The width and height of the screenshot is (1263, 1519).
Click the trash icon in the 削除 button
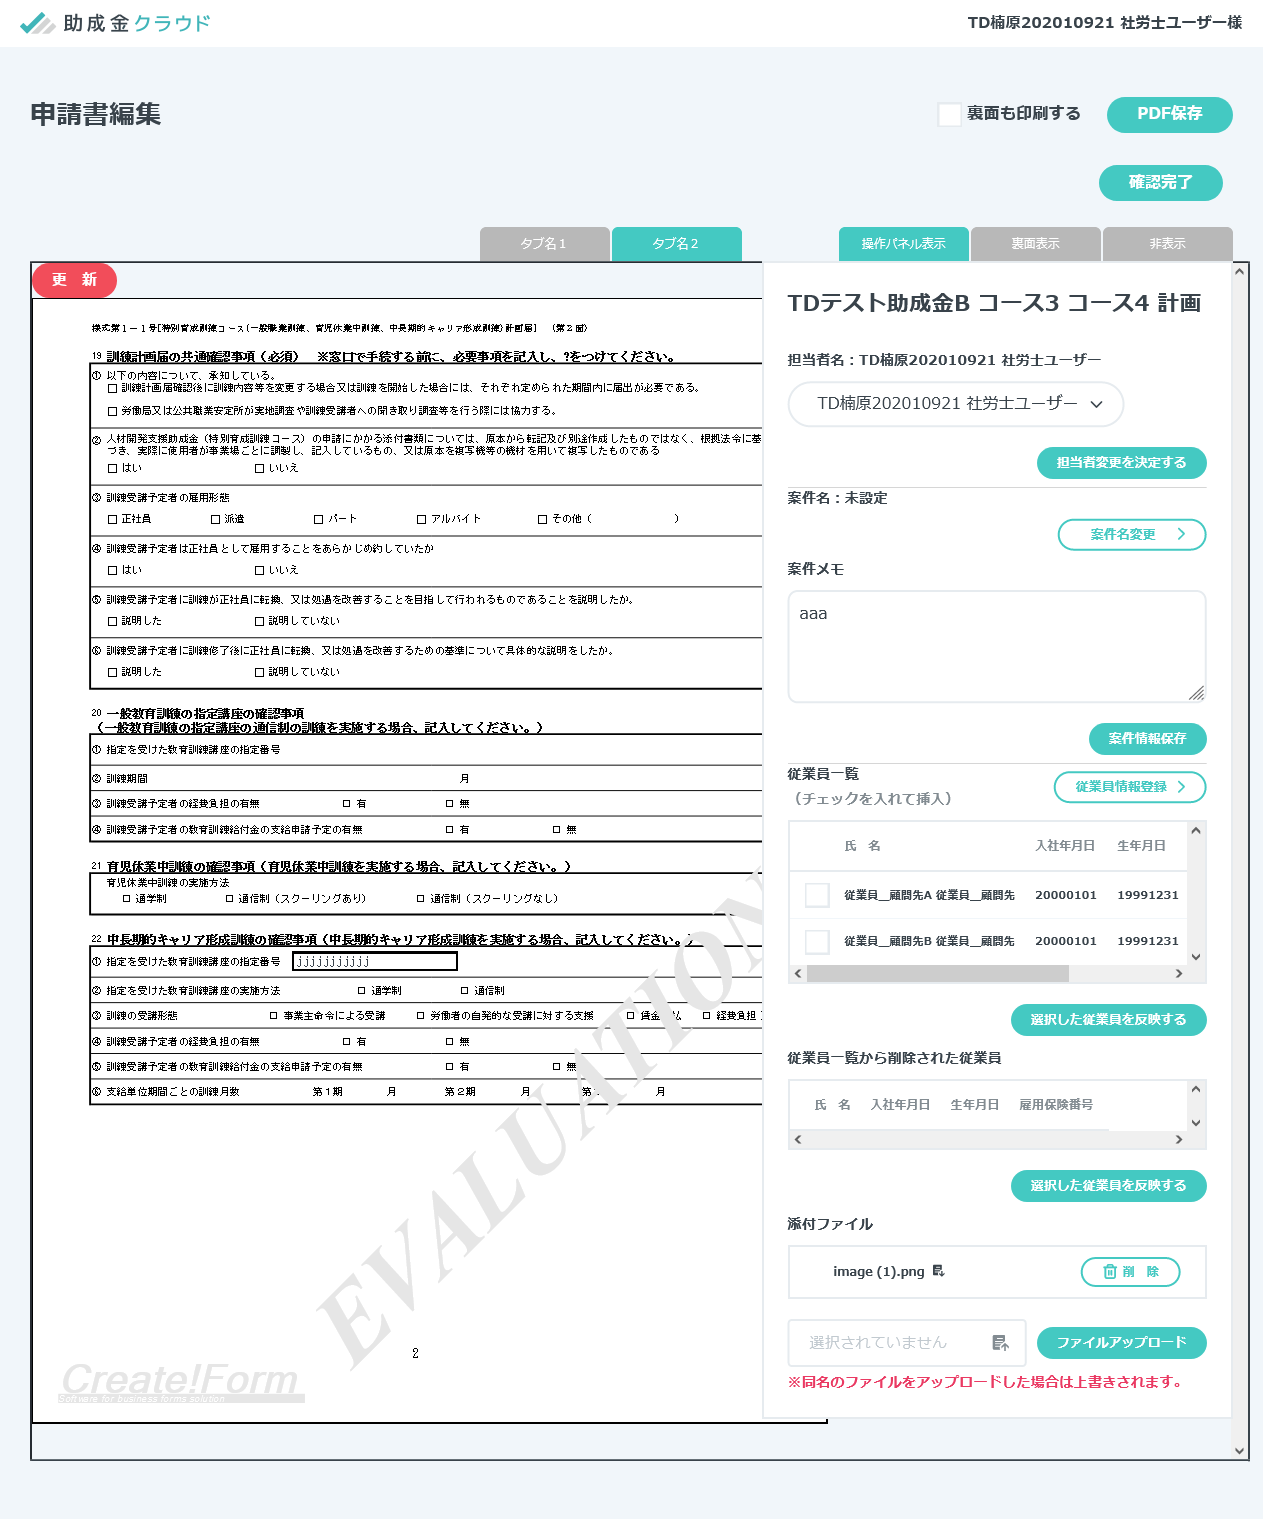[x=1109, y=1272]
